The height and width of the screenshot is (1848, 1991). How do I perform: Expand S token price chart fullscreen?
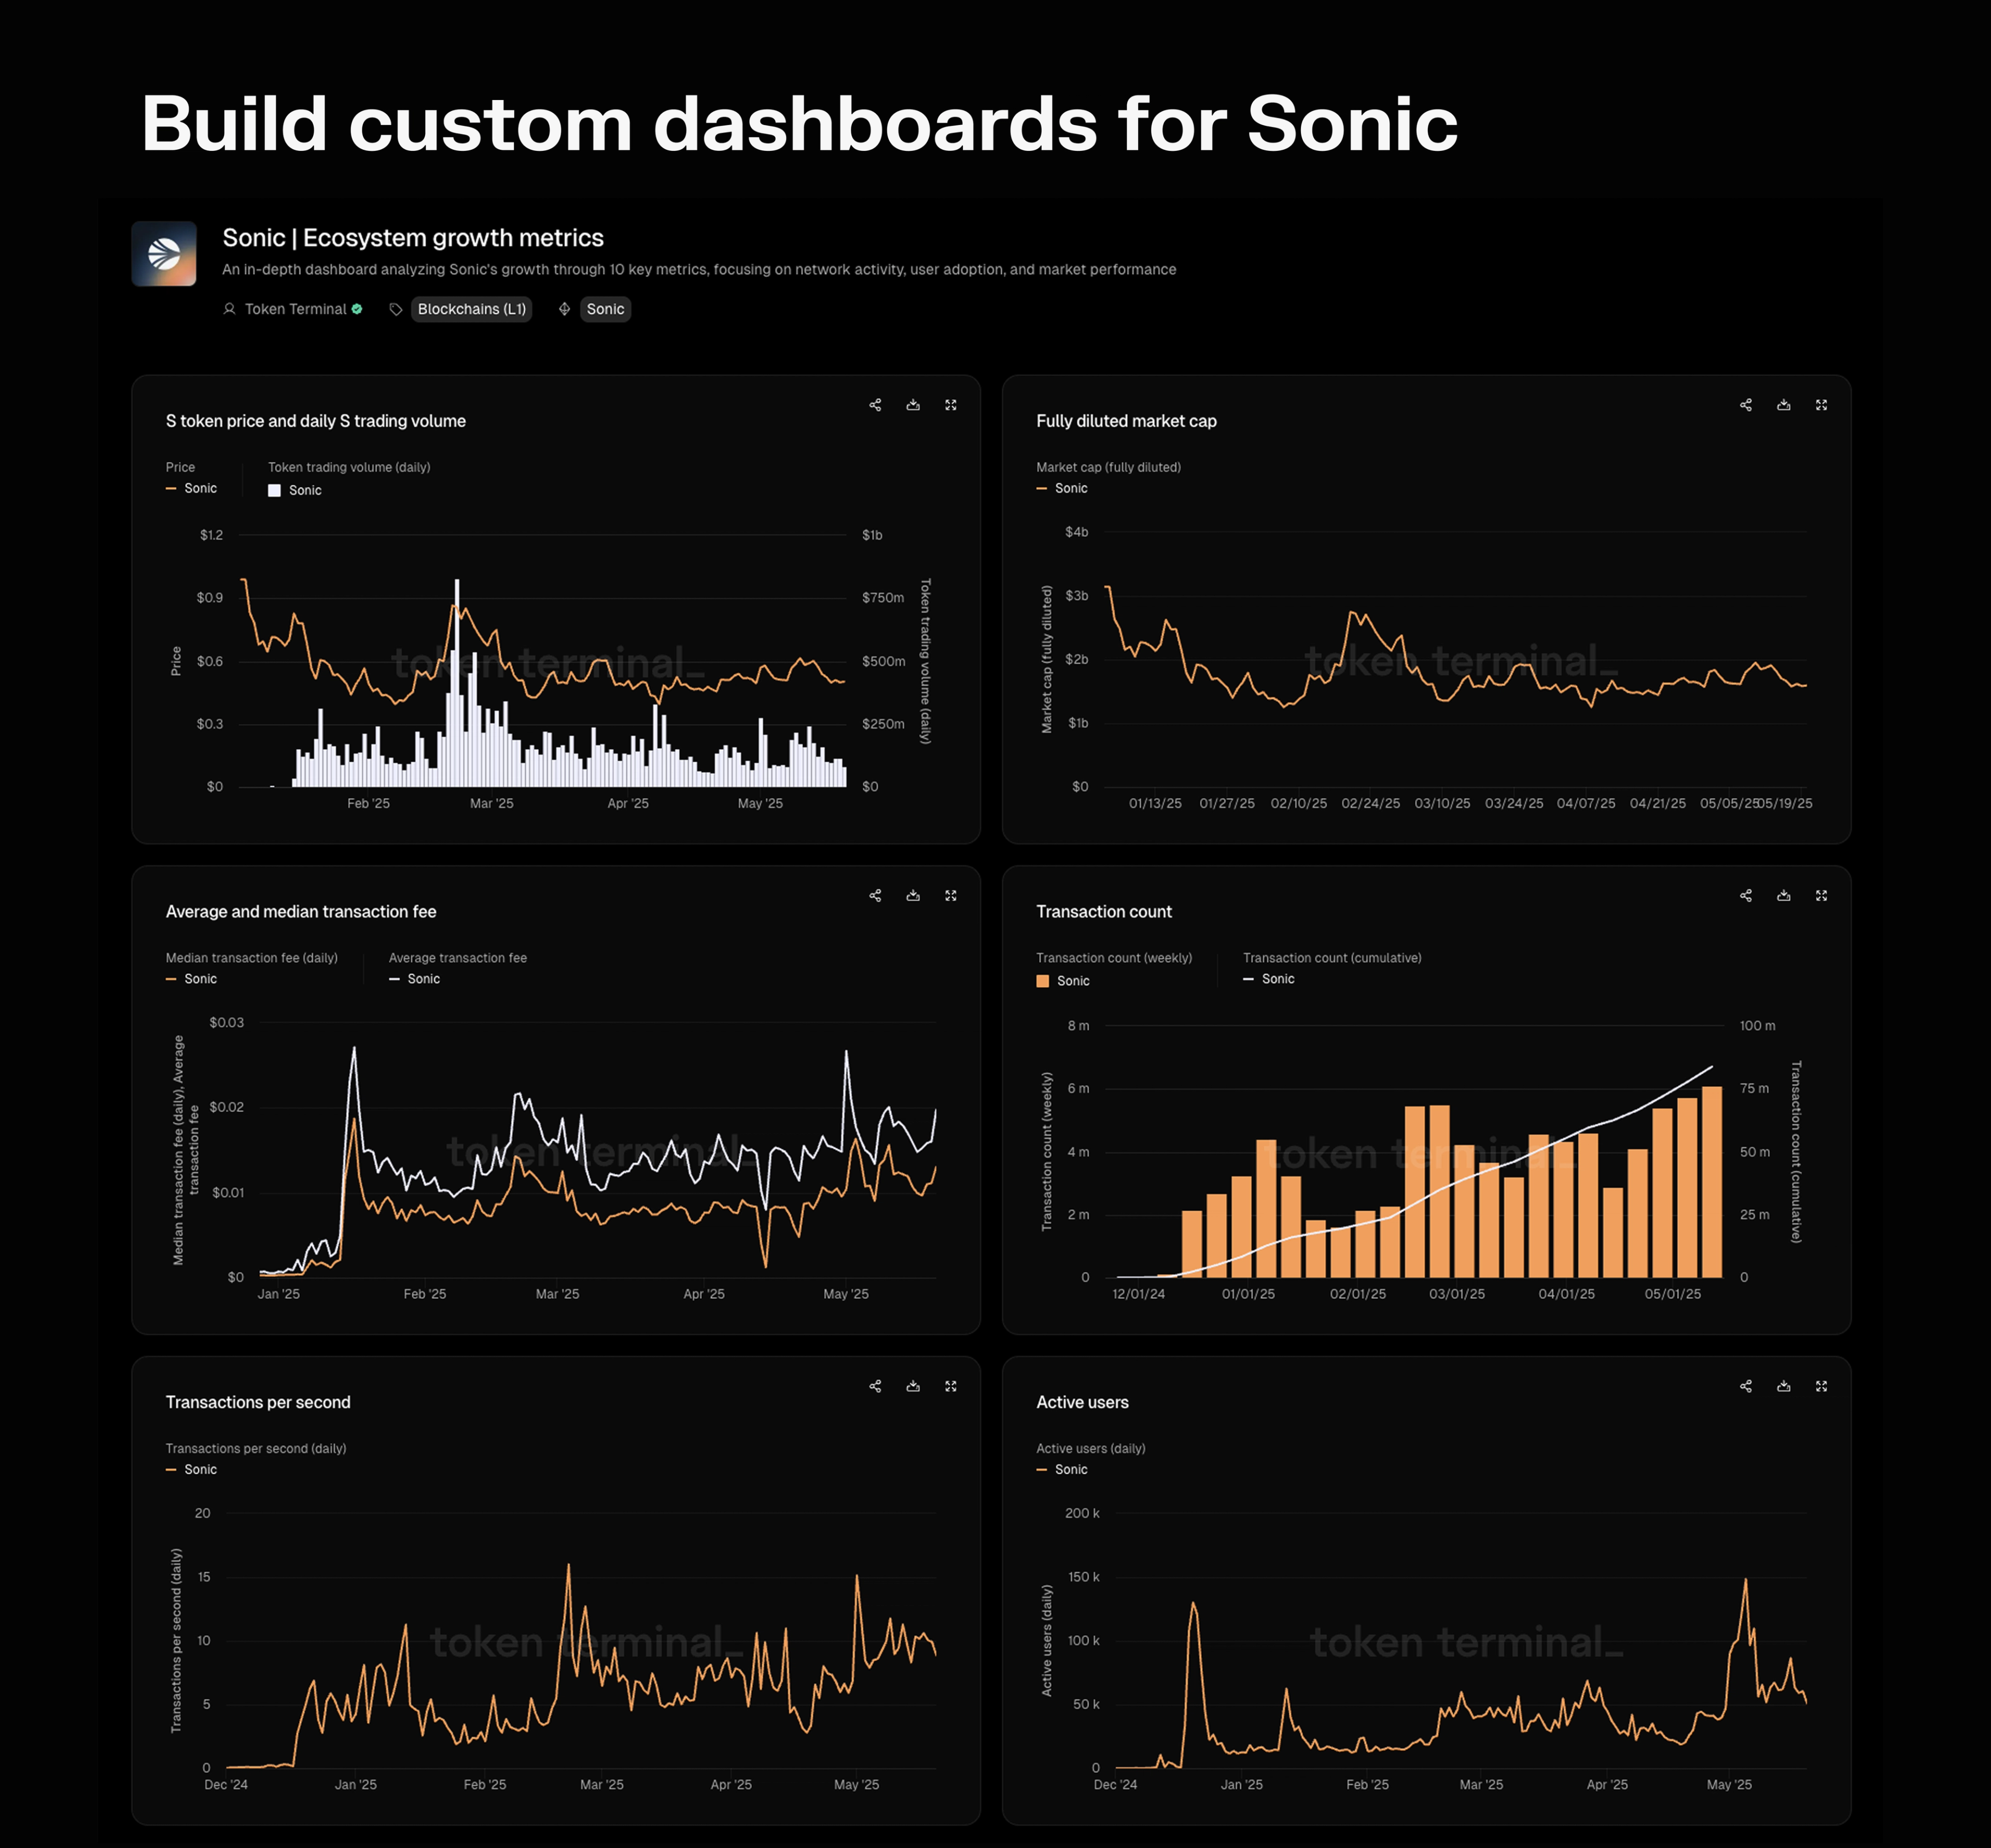pos(951,405)
